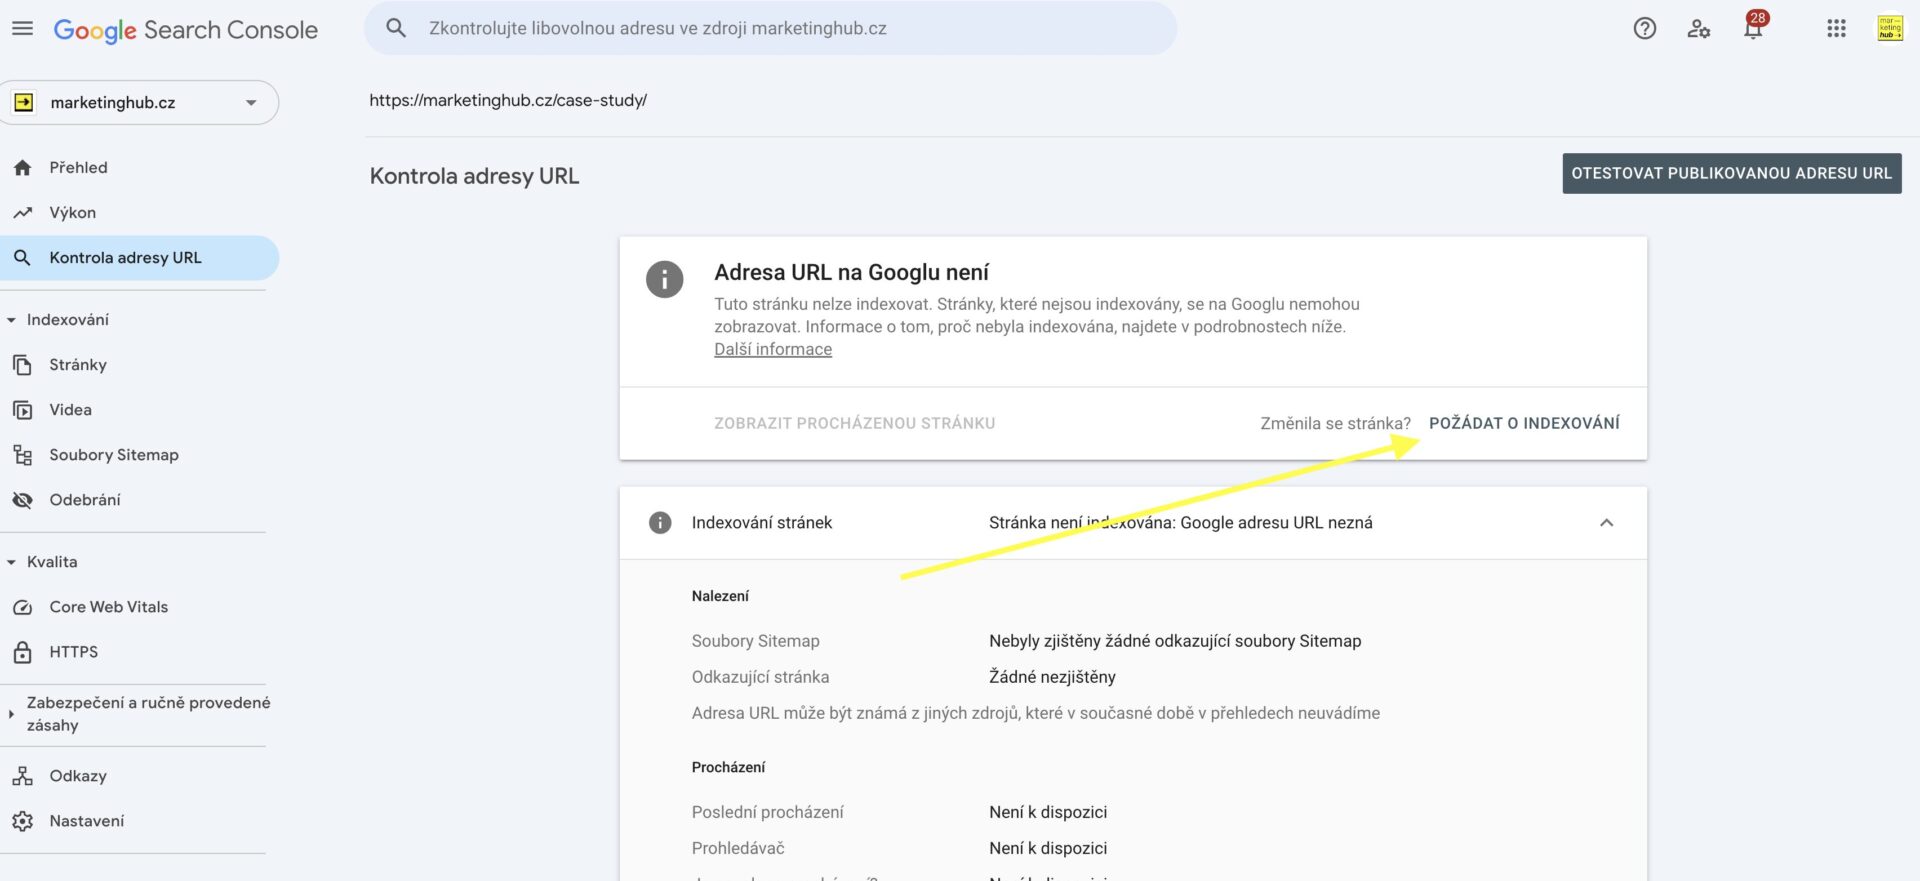Collapse the Indexování sidebar section

point(11,320)
